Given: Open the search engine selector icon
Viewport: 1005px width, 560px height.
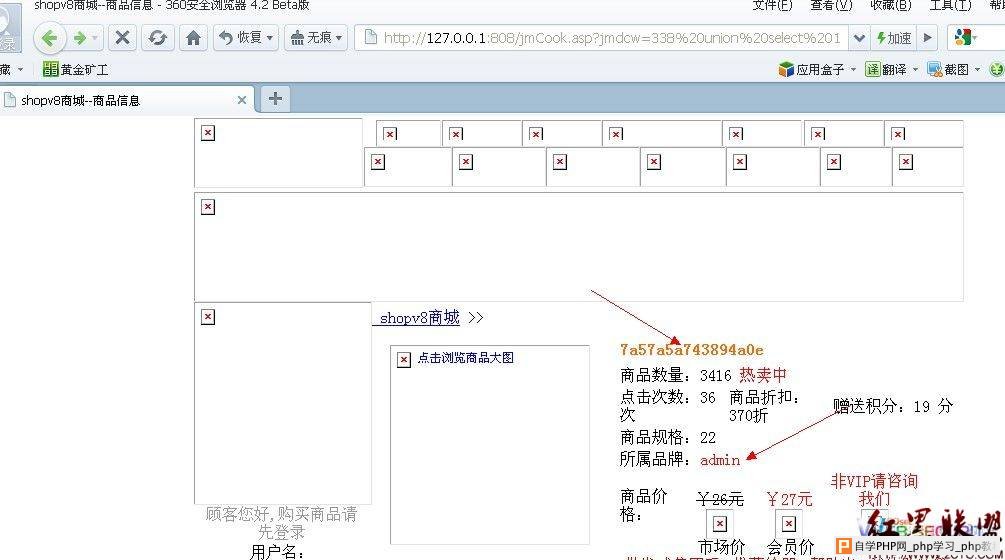Looking at the screenshot, I should [x=964, y=38].
